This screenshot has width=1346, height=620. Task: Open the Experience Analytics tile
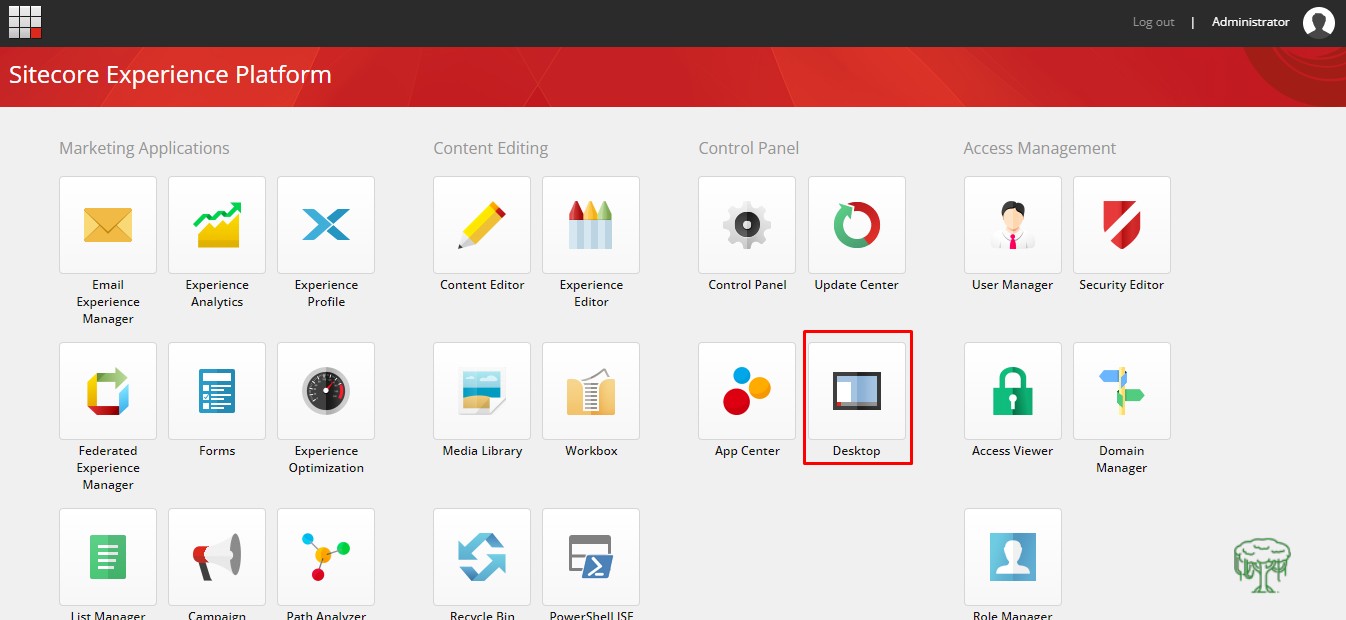tap(217, 225)
